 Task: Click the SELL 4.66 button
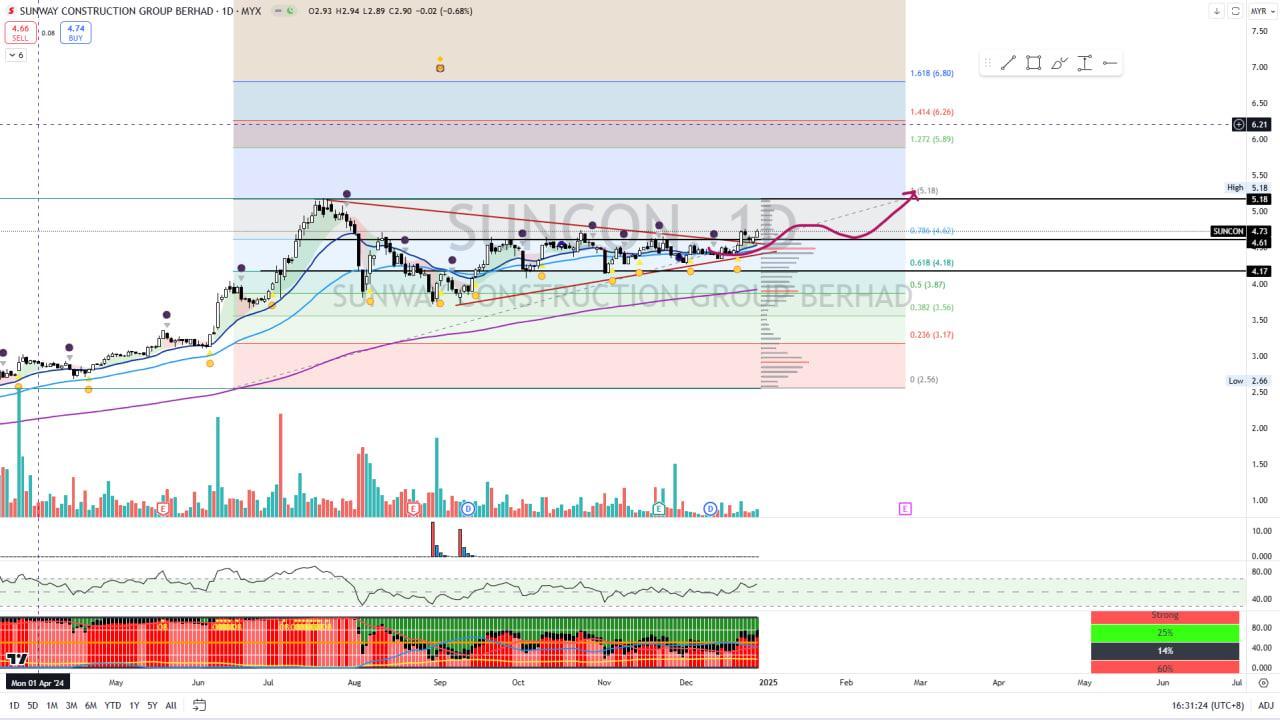tap(20, 33)
